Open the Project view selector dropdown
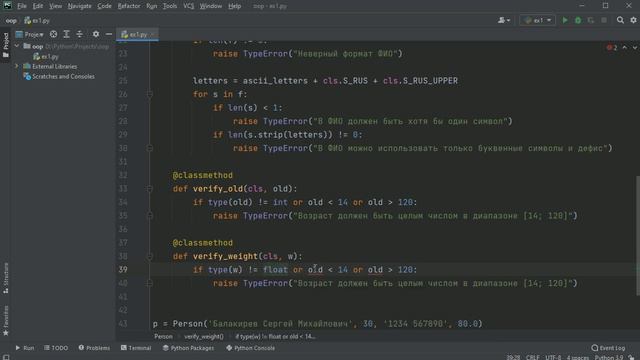Image resolution: width=640 pixels, height=360 pixels. click(29, 34)
